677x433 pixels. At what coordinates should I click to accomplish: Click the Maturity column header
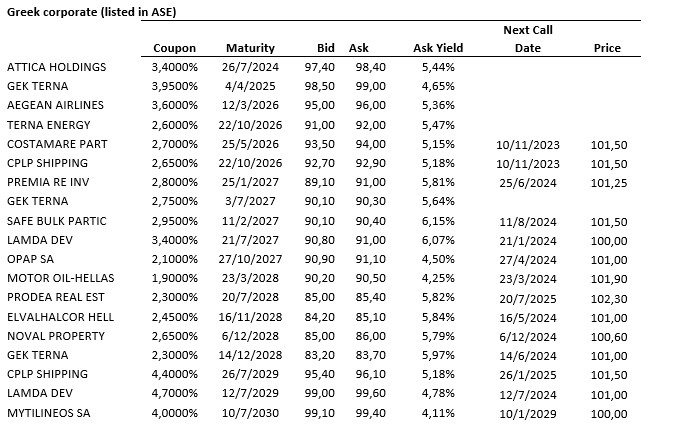click(250, 48)
